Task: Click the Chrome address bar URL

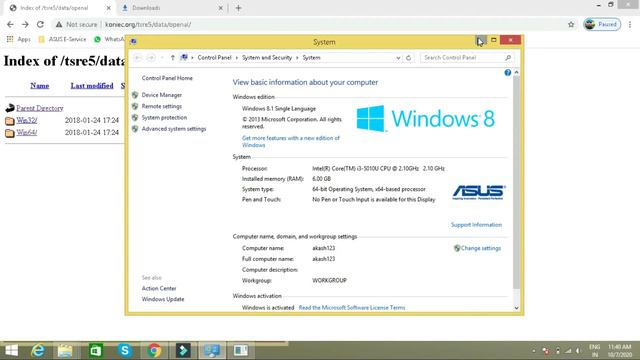Action: 148,24
